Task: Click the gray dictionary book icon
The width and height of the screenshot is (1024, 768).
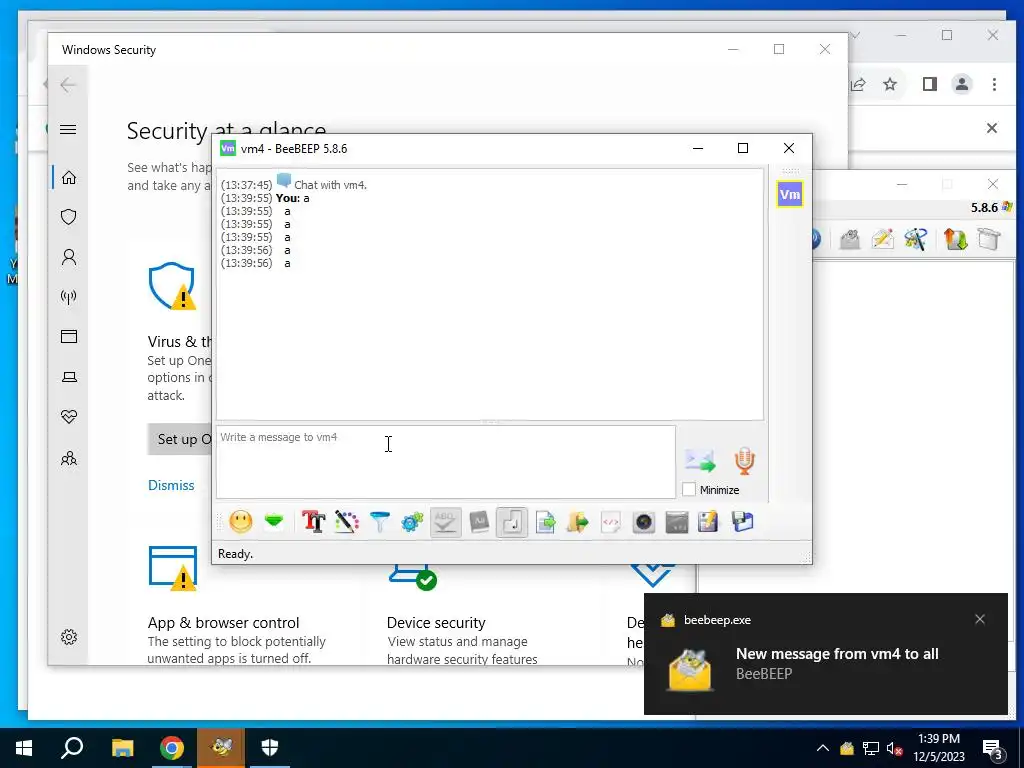Action: point(479,522)
